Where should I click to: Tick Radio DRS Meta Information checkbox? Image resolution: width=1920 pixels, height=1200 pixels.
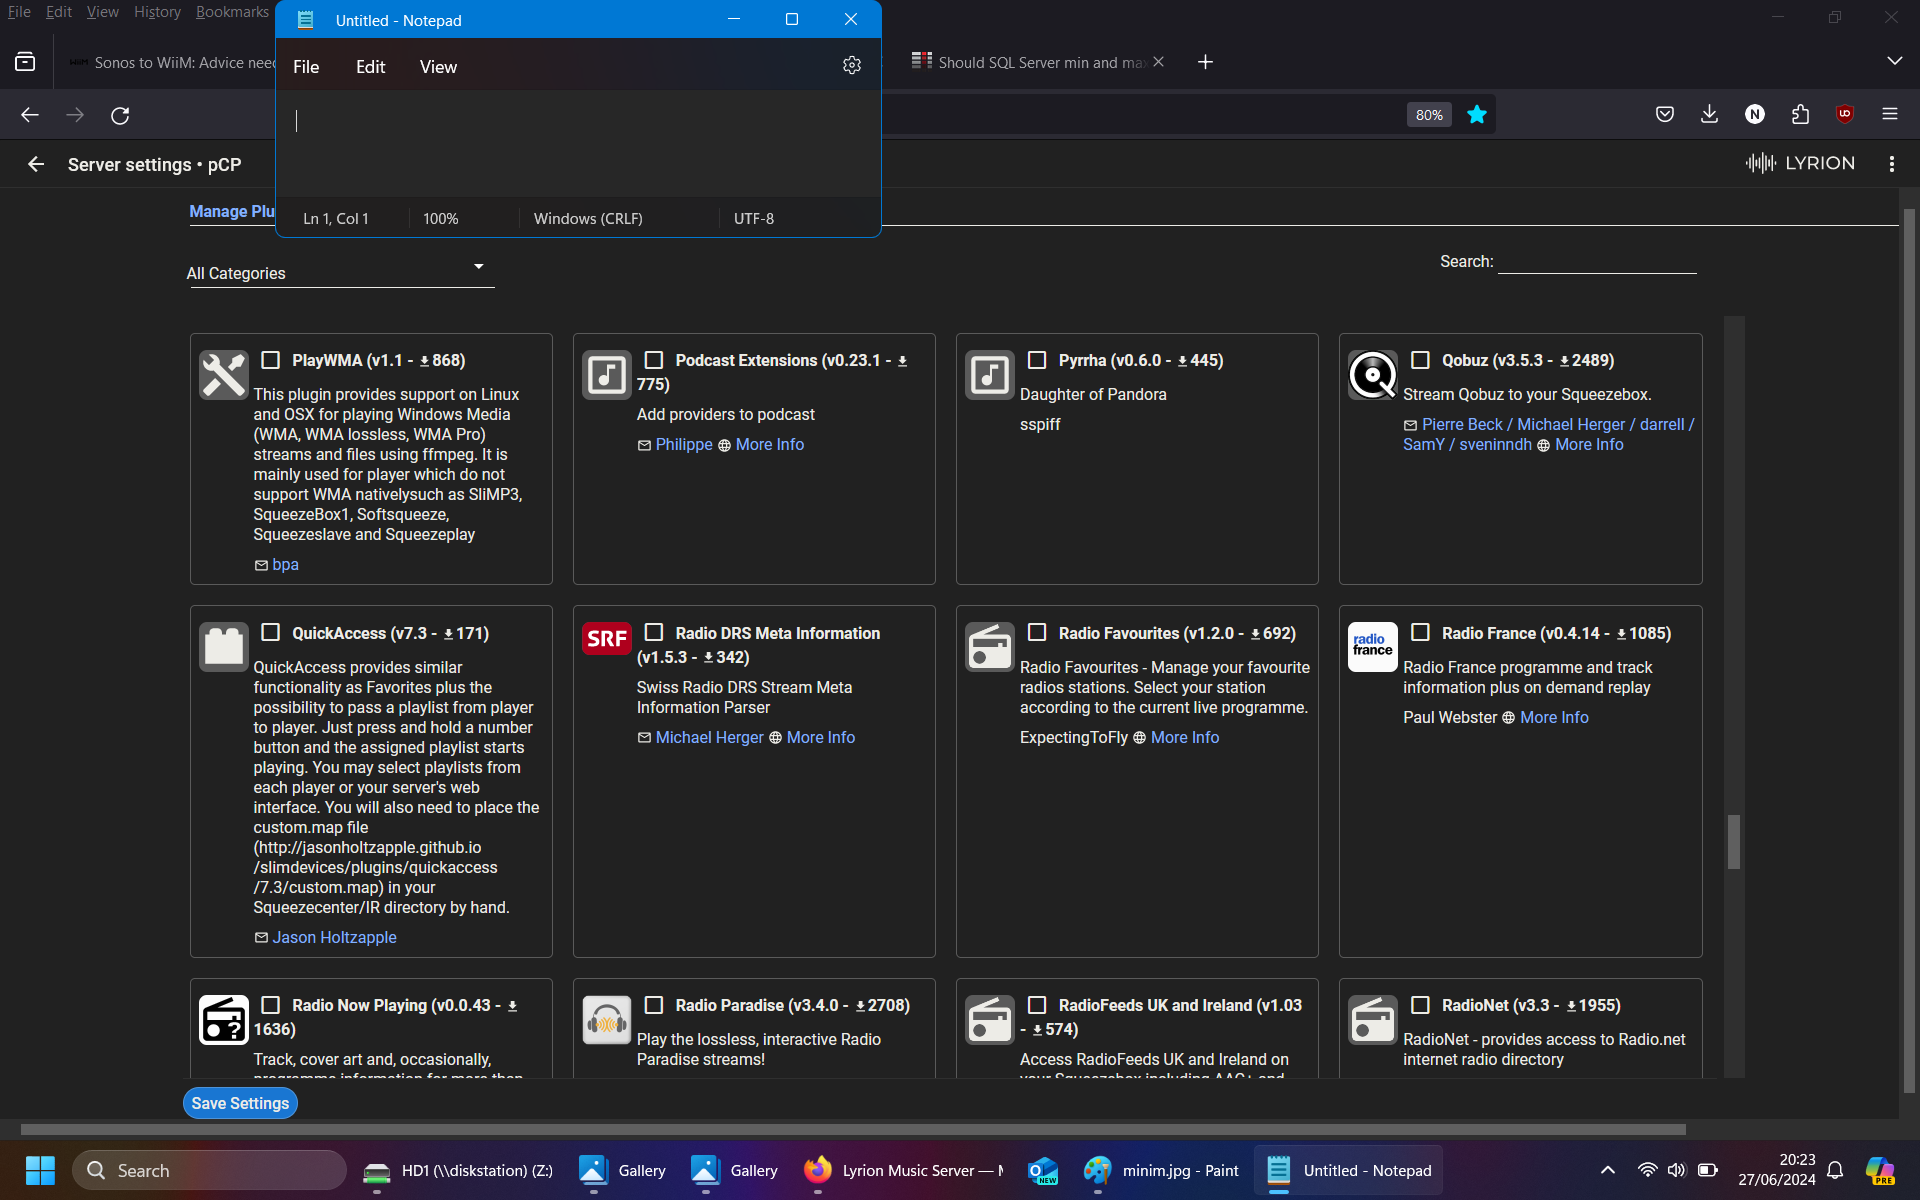tap(654, 632)
